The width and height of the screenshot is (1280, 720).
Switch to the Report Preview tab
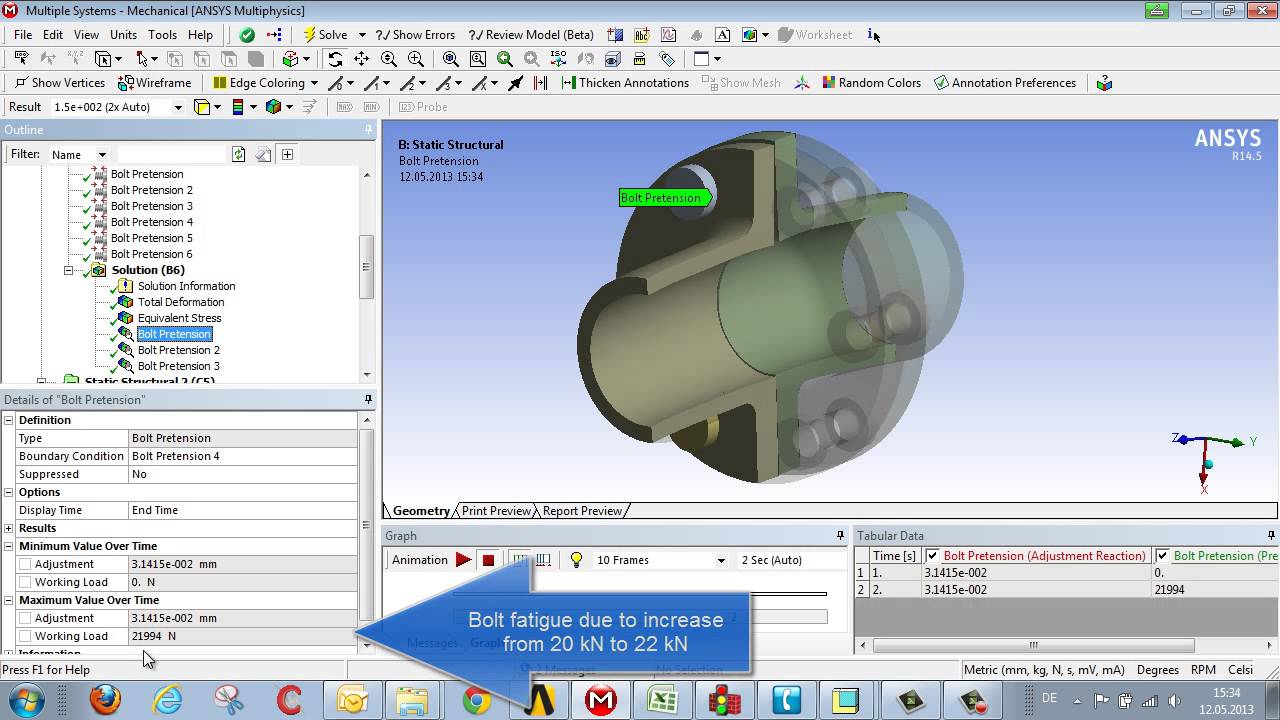tap(582, 511)
